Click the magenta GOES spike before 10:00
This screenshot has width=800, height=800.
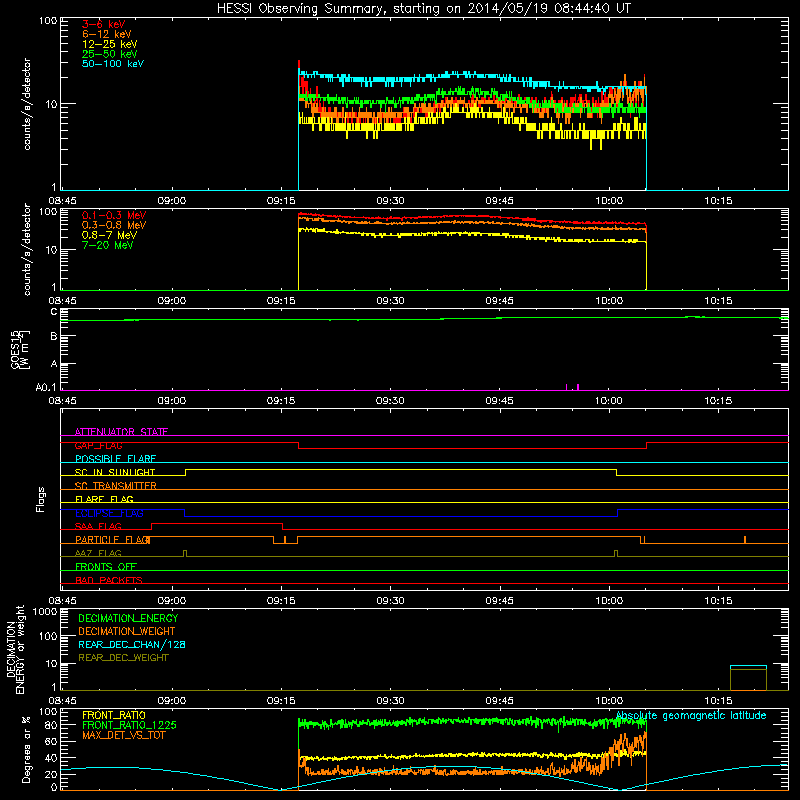578,387
